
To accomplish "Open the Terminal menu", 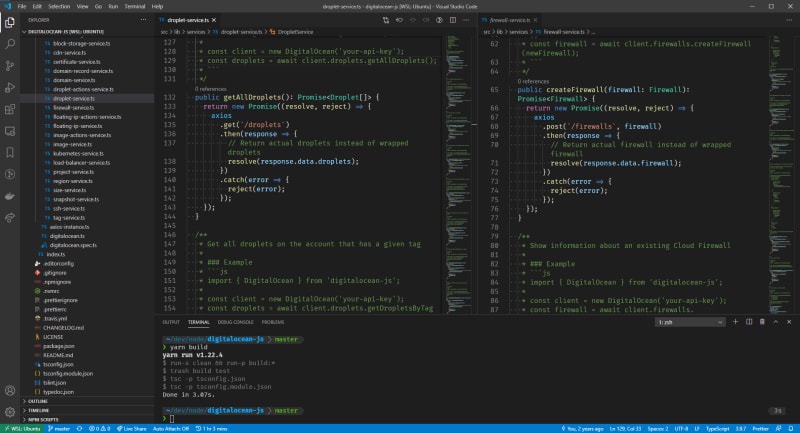I will (135, 7).
